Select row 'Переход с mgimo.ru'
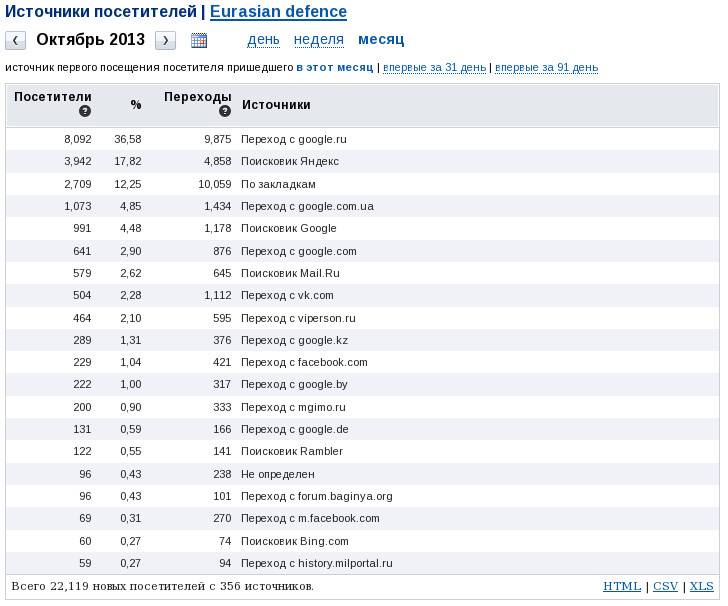The image size is (728, 606). coord(362,407)
